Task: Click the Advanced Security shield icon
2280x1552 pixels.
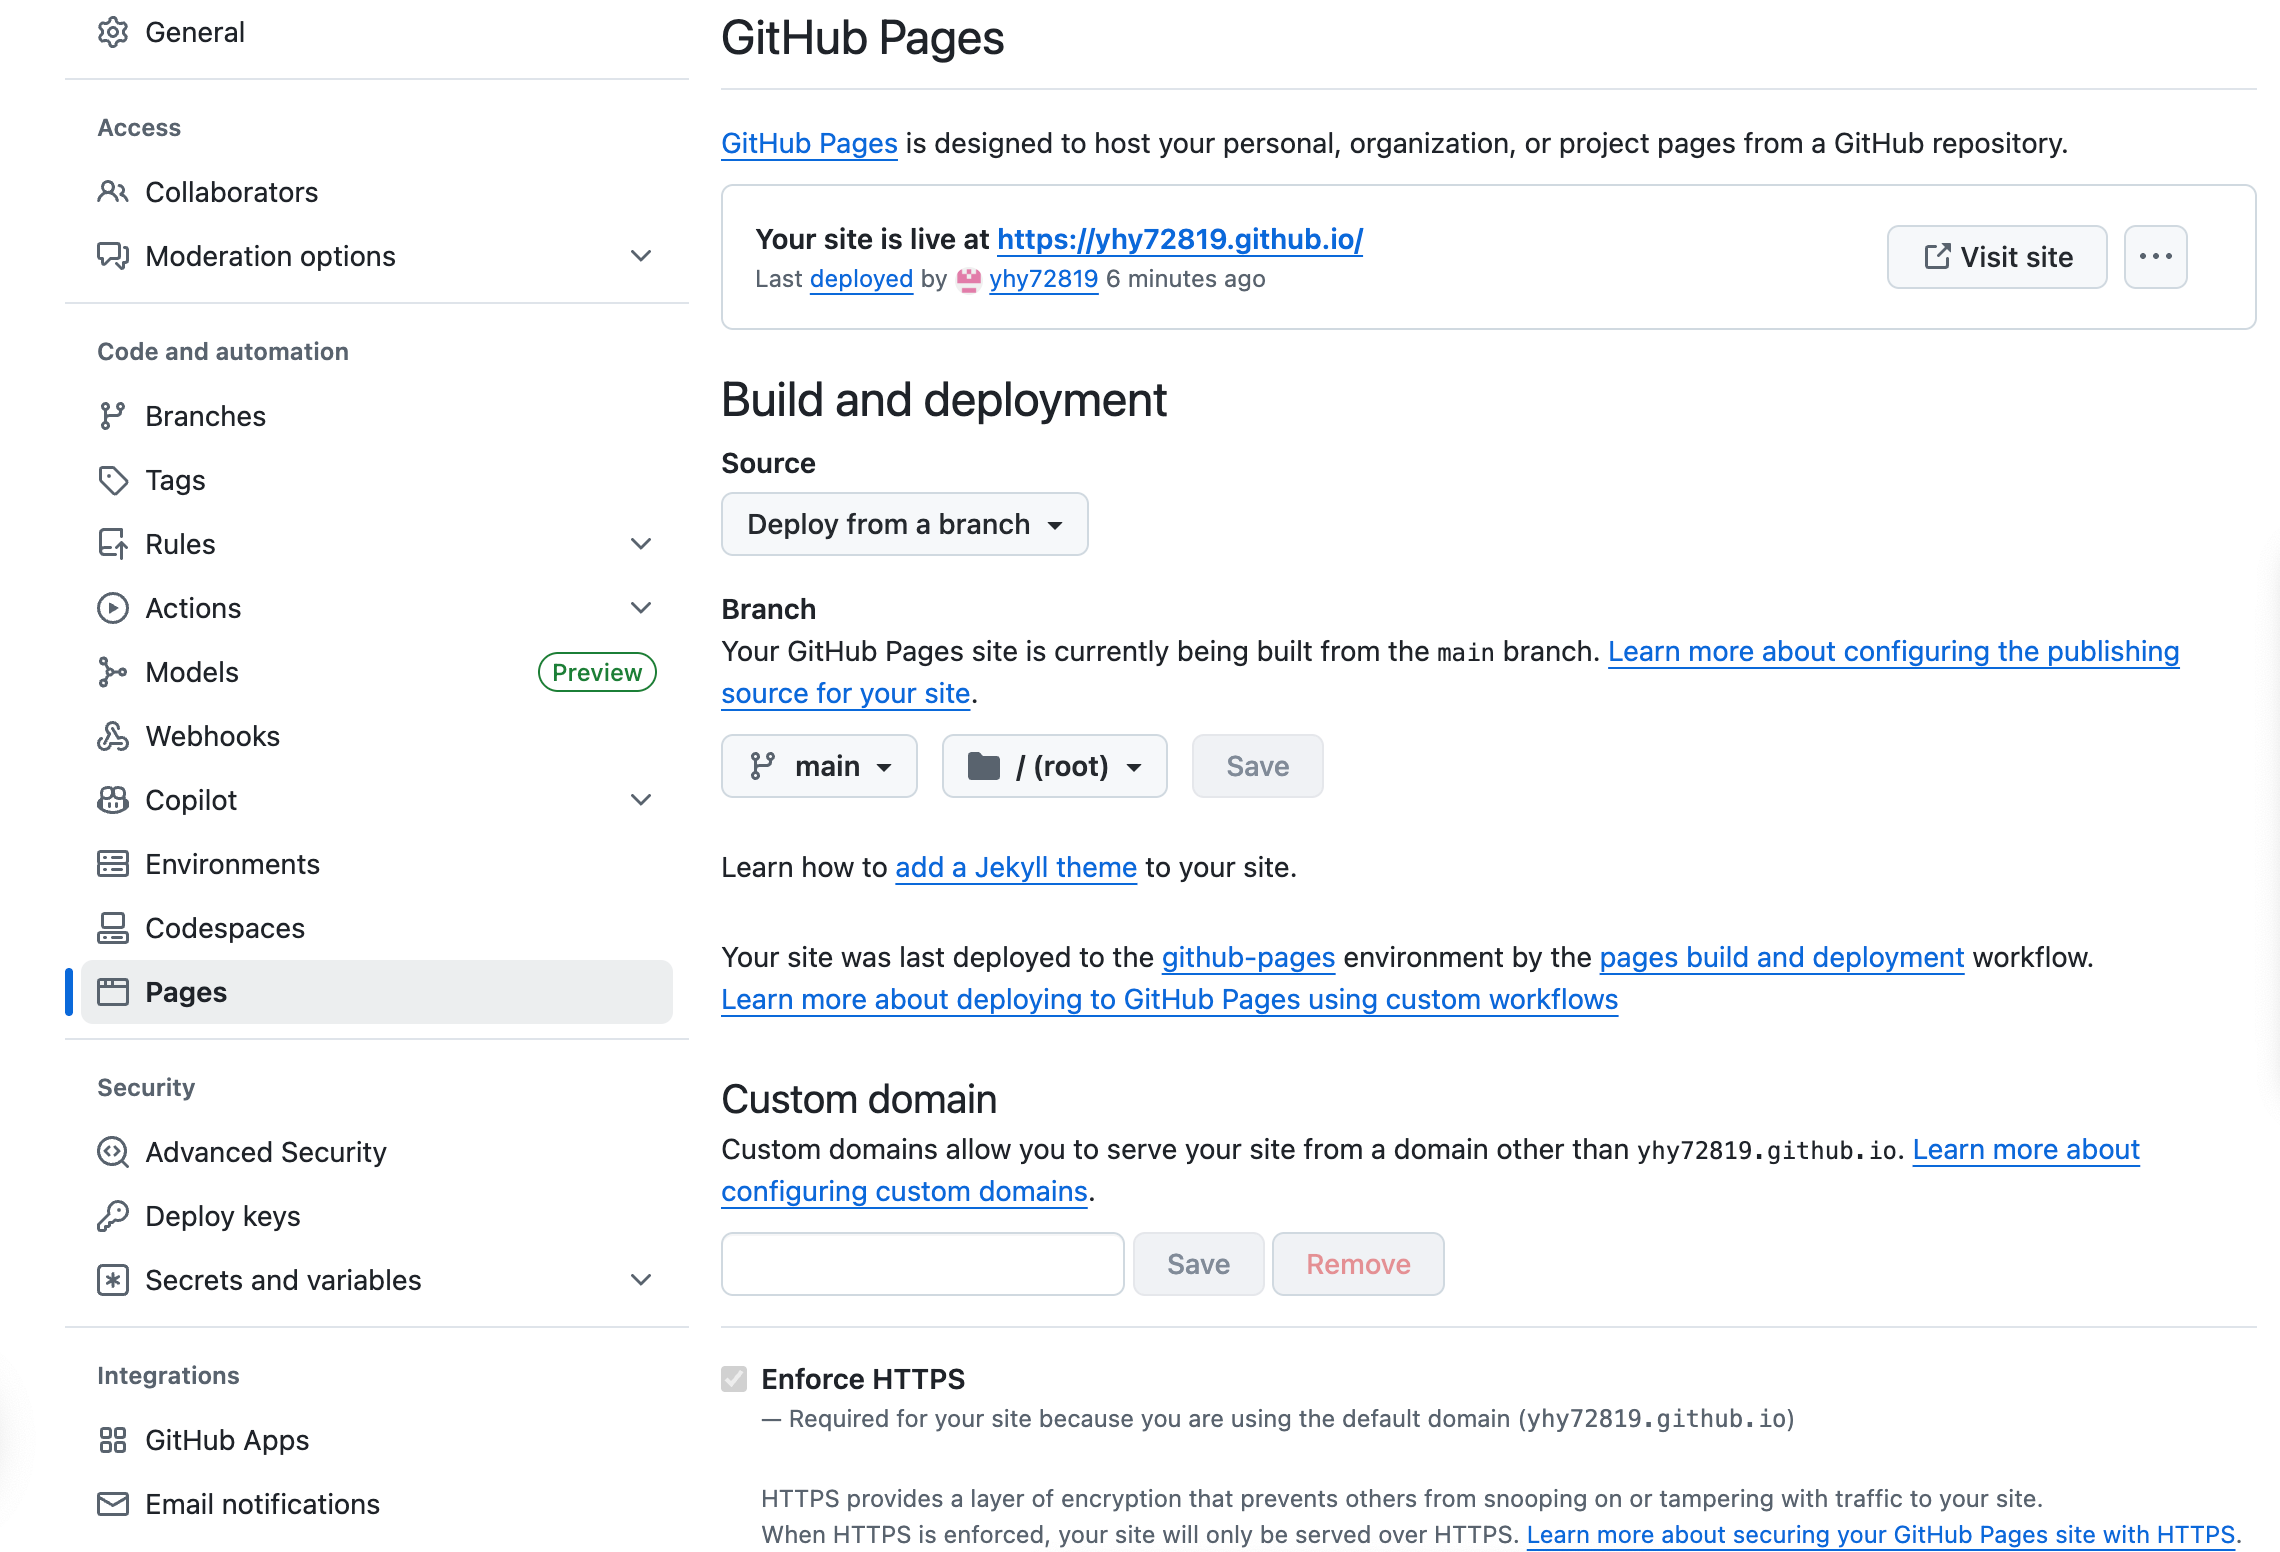Action: (113, 1152)
